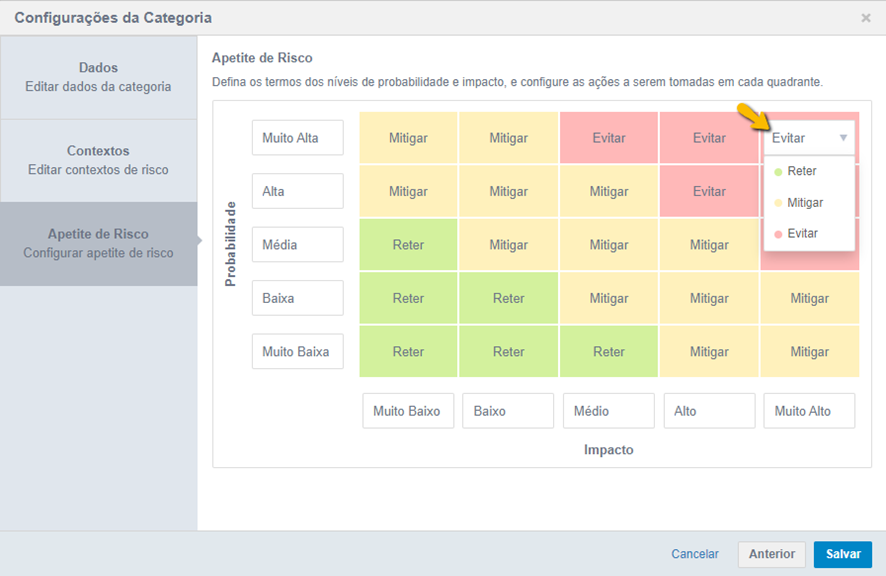Viewport: 886px width, 576px height.
Task: Close the Configurações da Categoria dialog
Action: (x=866, y=18)
